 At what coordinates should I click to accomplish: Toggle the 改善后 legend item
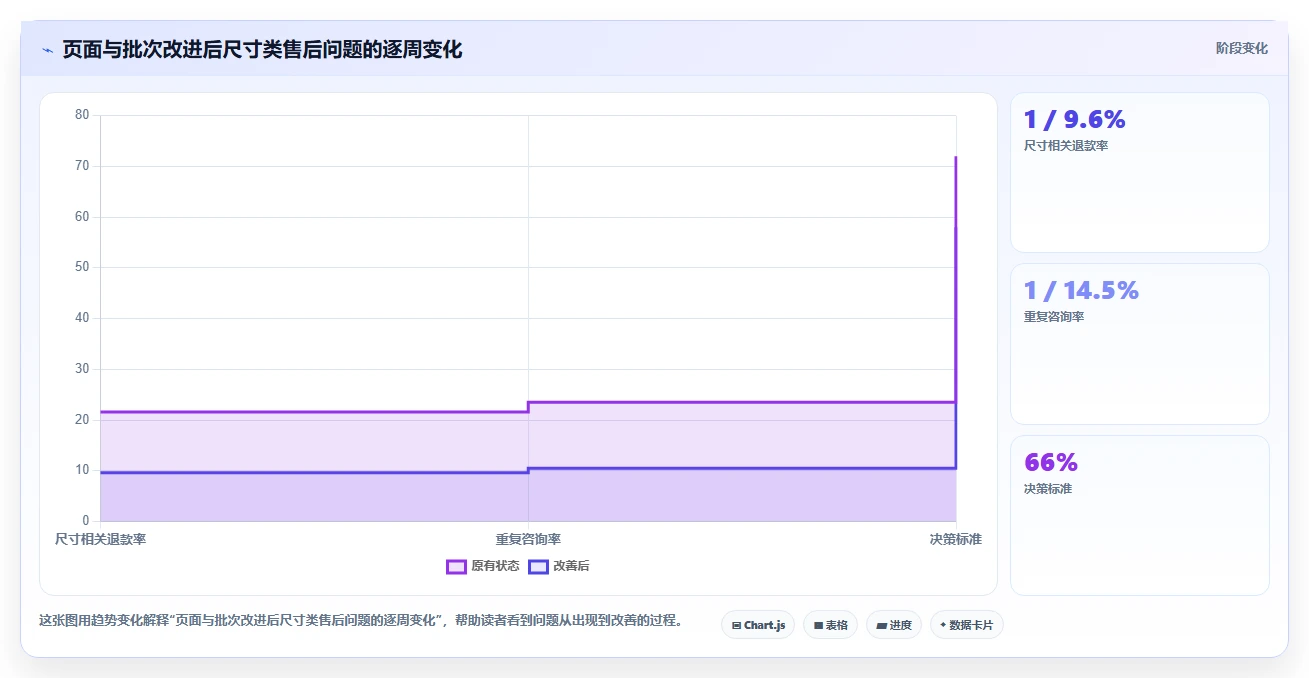click(559, 566)
